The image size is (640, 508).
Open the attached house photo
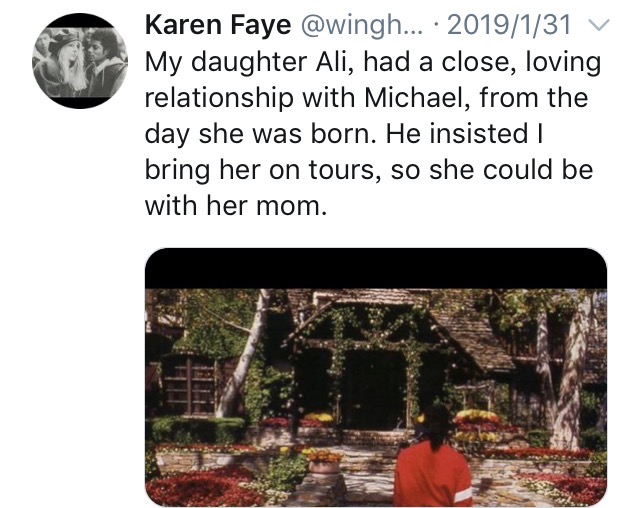[x=376, y=377]
